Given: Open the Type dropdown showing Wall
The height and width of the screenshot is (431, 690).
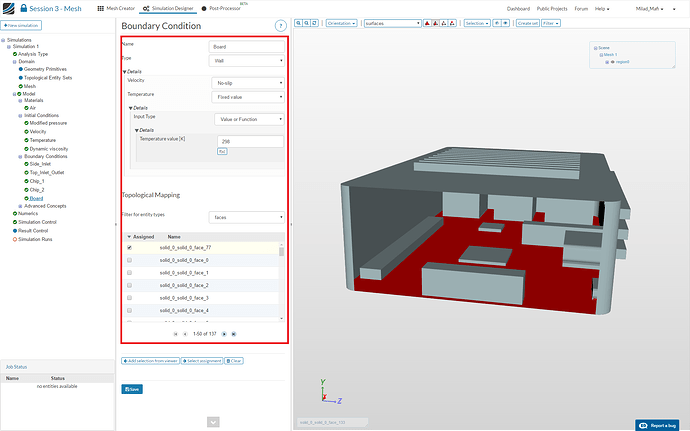Looking at the screenshot, I should [246, 60].
